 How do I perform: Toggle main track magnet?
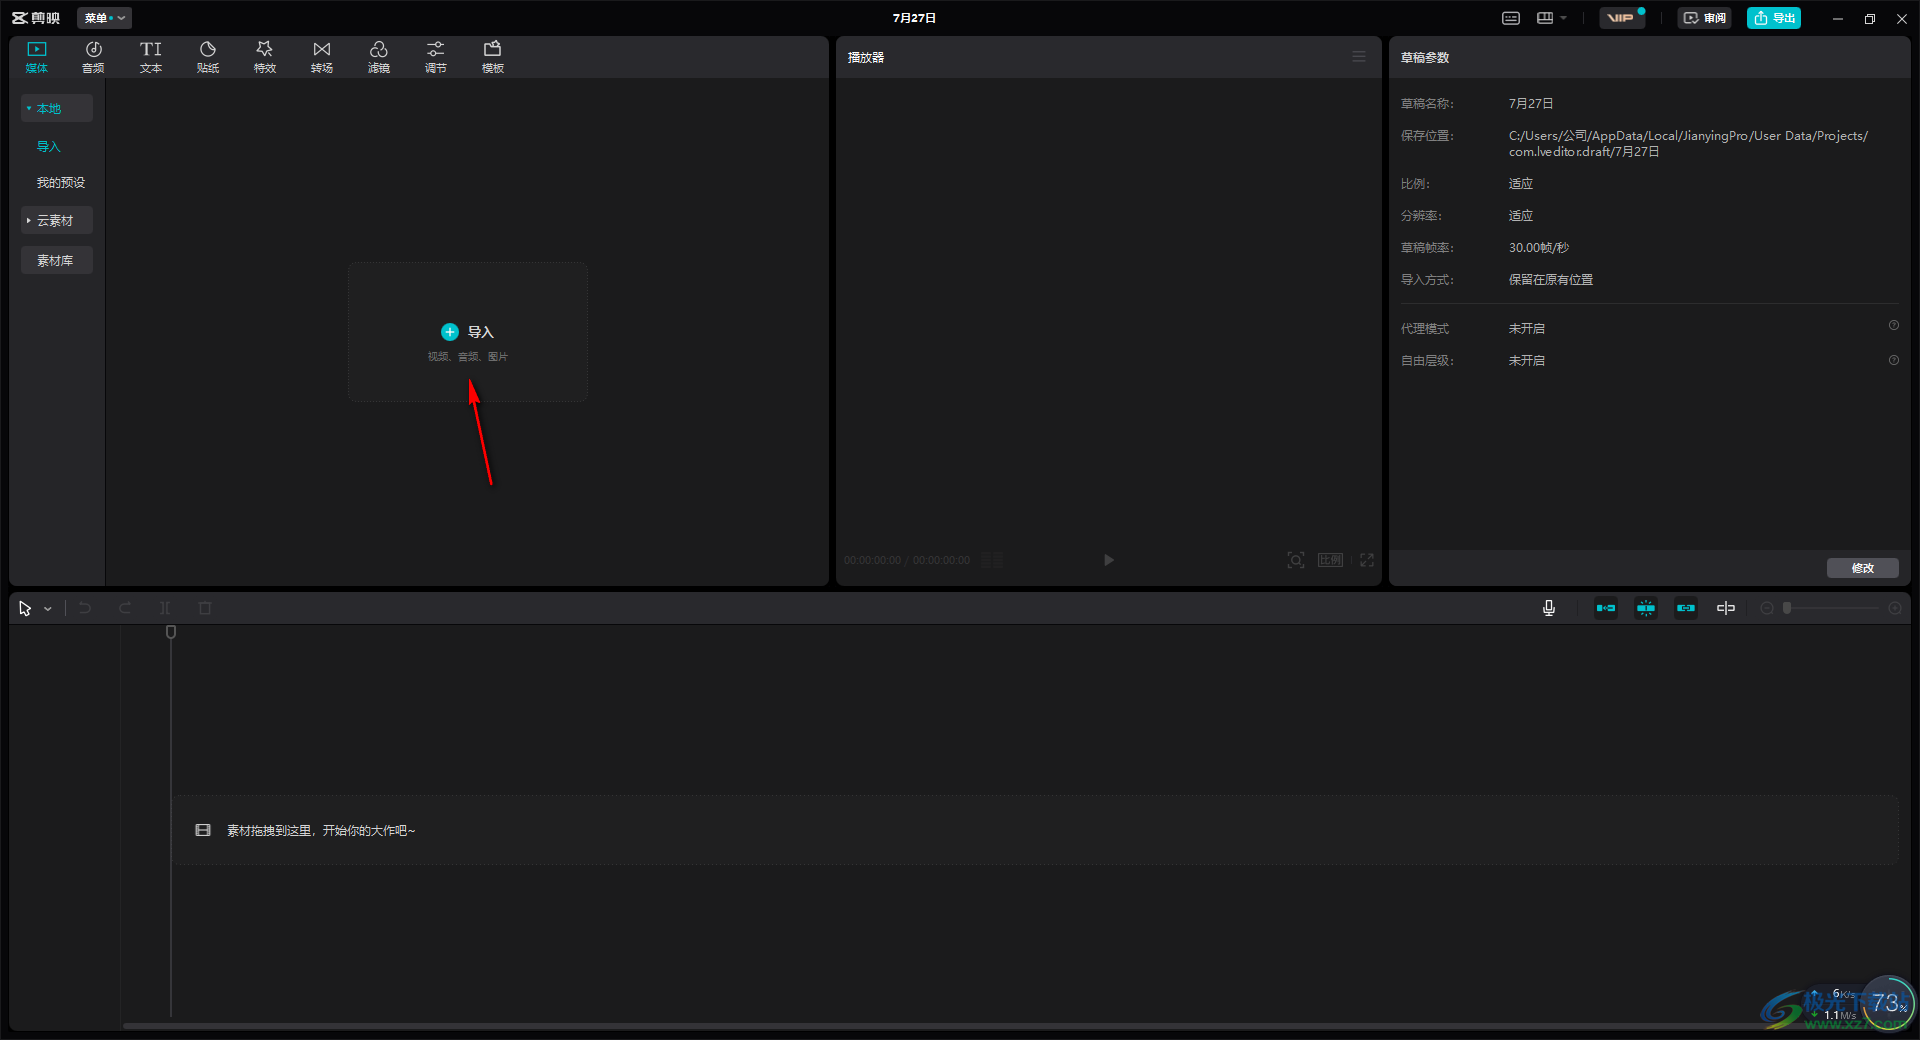click(x=1606, y=608)
